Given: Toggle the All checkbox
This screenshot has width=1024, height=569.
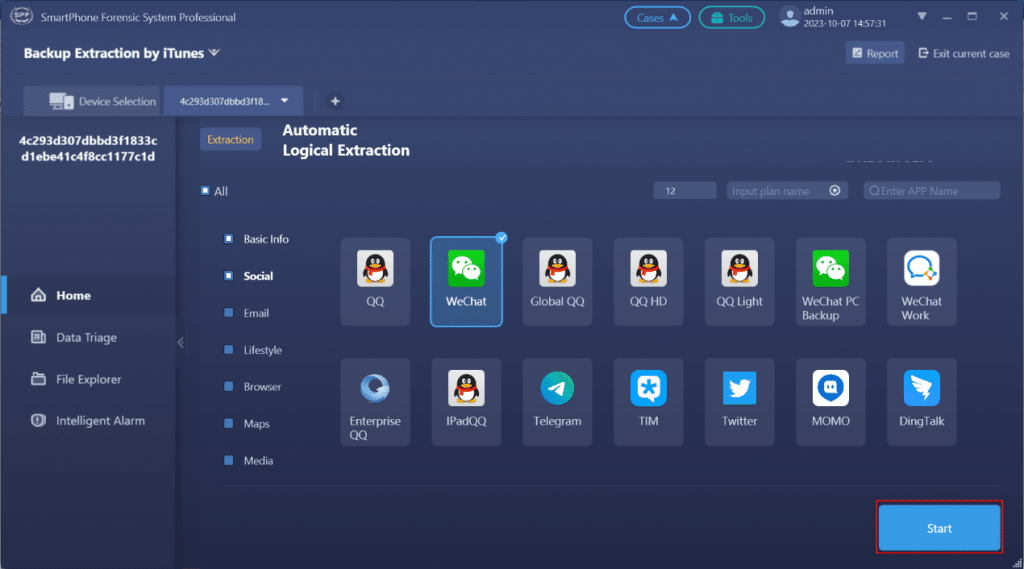Looking at the screenshot, I should coord(205,191).
